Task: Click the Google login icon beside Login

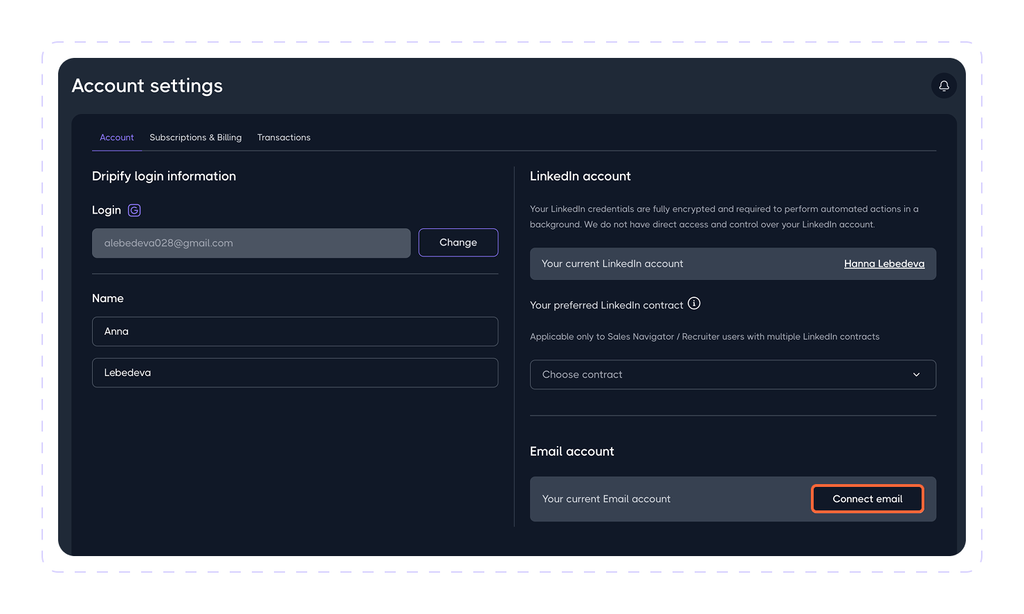Action: point(134,210)
